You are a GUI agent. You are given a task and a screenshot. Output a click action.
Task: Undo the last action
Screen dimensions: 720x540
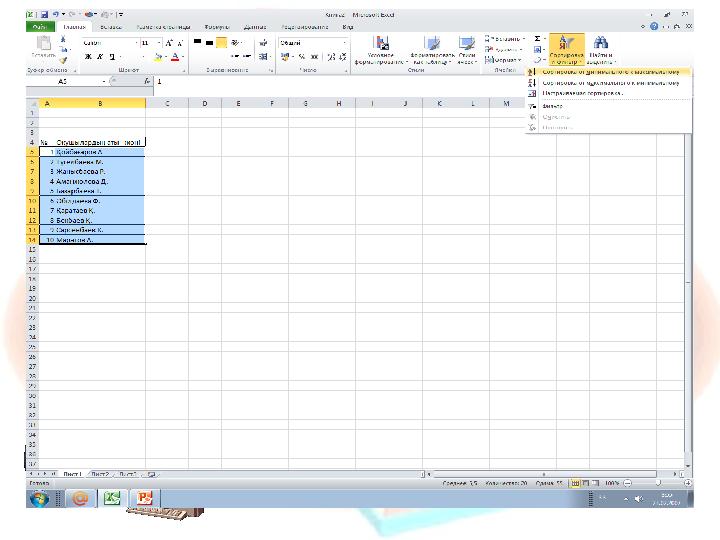coord(56,15)
